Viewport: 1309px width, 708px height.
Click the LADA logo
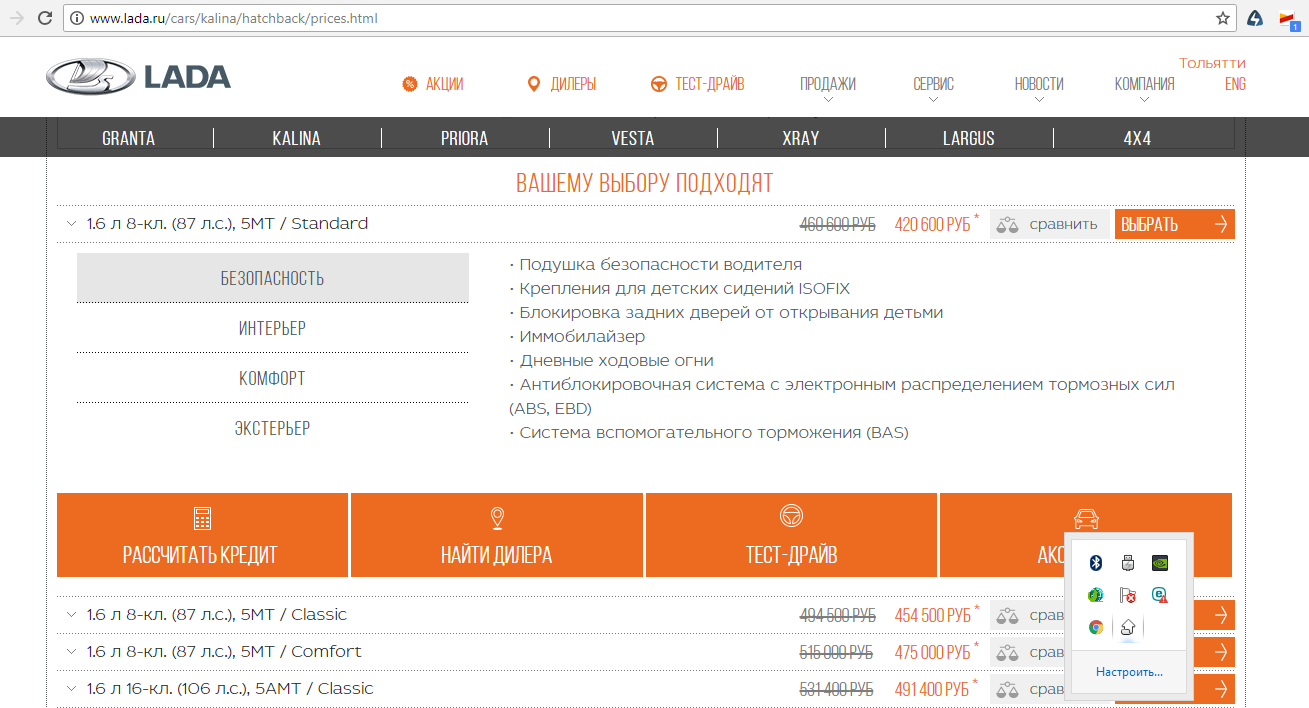point(138,77)
